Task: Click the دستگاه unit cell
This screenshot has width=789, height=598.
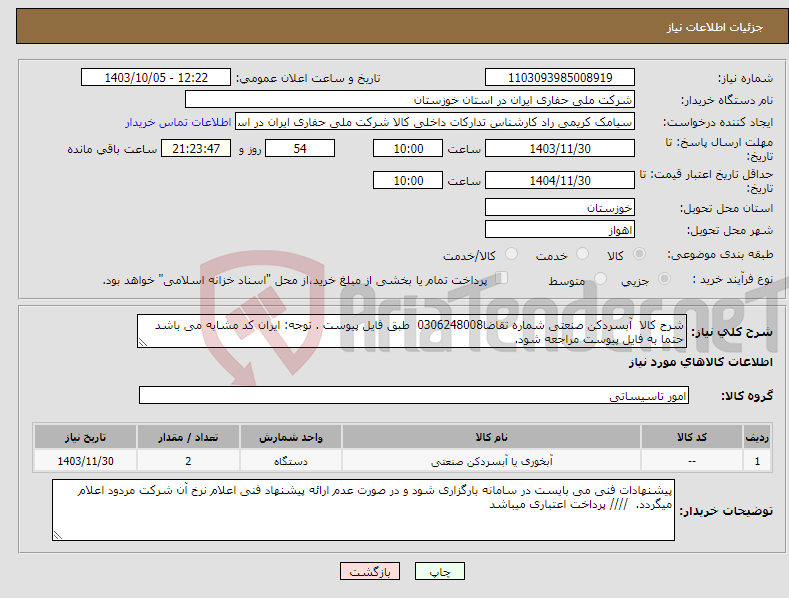Action: 291,461
